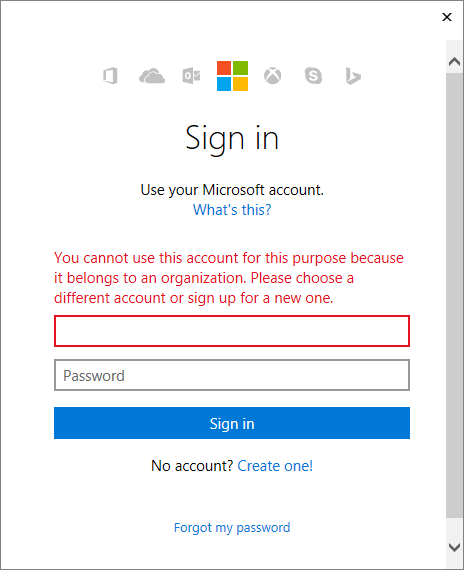Click the scrollbar track below the thumb
This screenshot has width=464, height=570.
point(455,527)
